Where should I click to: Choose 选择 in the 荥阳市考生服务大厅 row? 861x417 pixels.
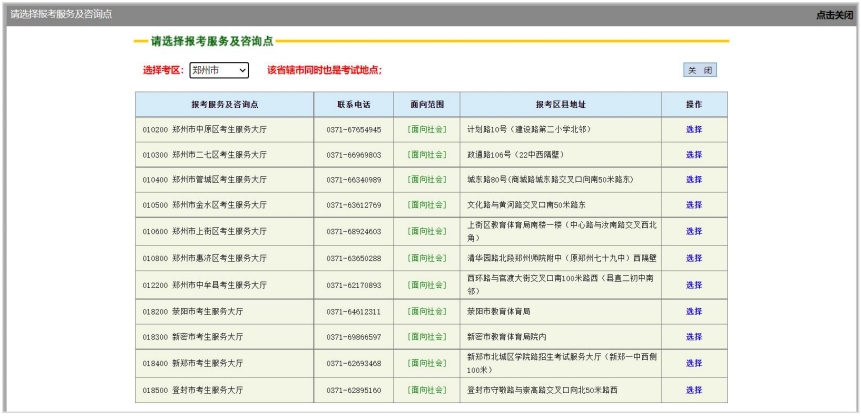(x=693, y=311)
